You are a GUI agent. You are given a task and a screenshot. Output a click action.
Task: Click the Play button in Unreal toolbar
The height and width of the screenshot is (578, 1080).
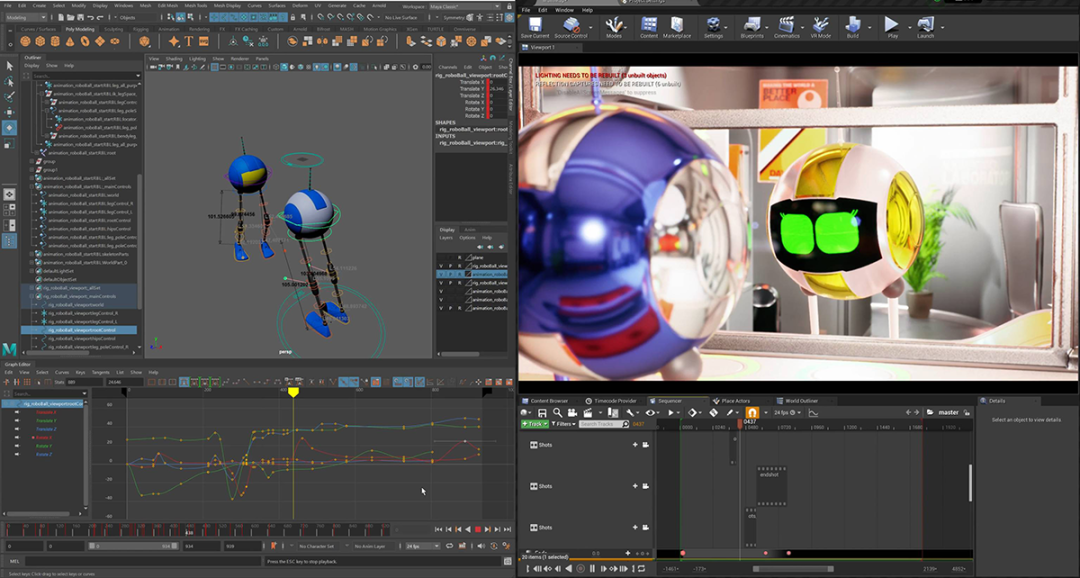point(890,25)
